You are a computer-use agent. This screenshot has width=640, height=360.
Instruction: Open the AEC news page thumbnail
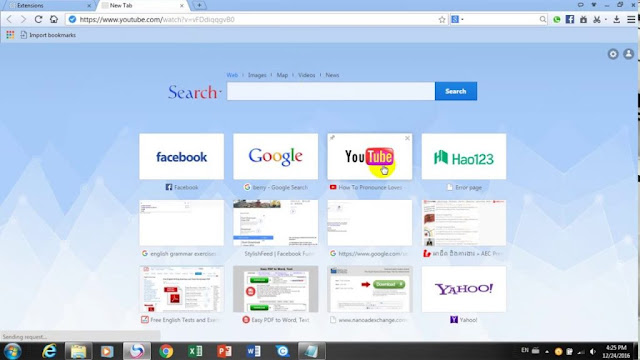click(x=464, y=223)
